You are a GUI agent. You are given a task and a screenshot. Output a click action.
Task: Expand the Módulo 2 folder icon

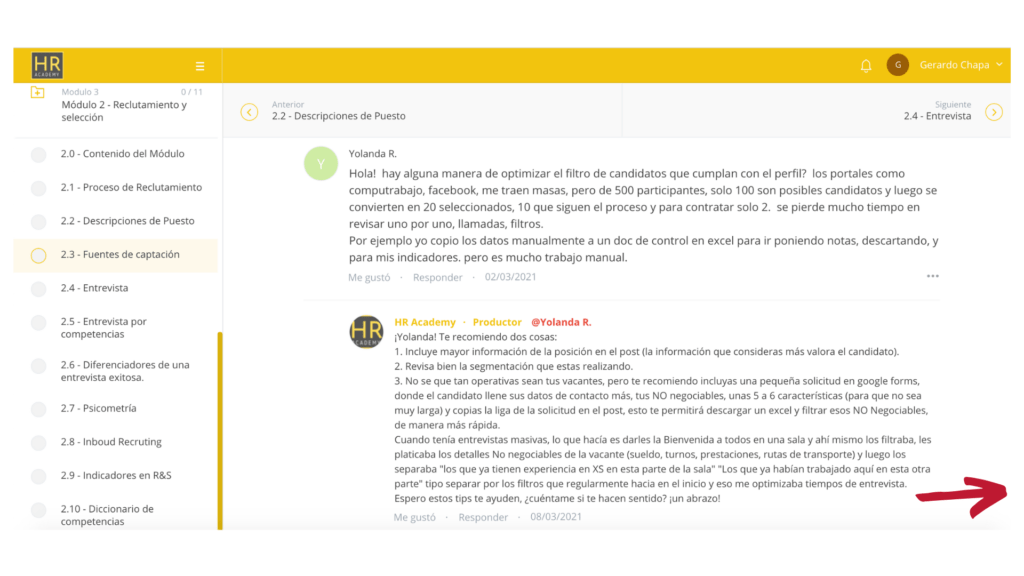[x=38, y=93]
